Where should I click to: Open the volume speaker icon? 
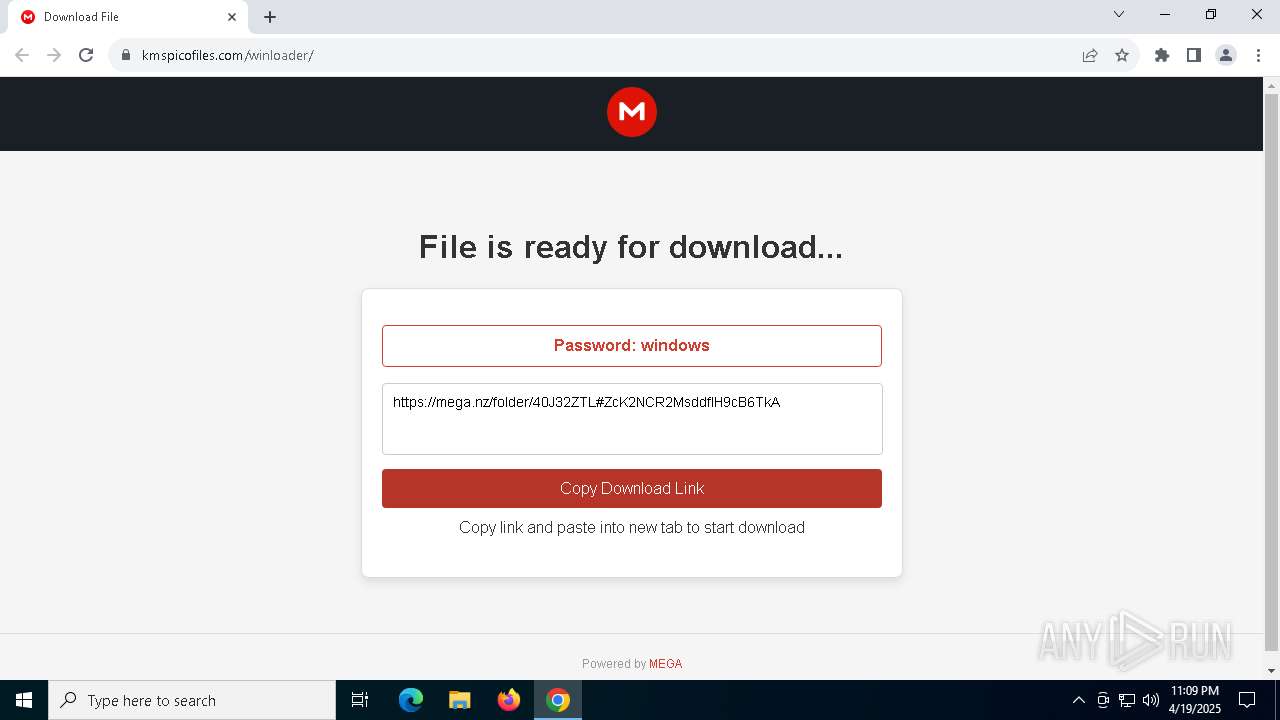(1151, 700)
